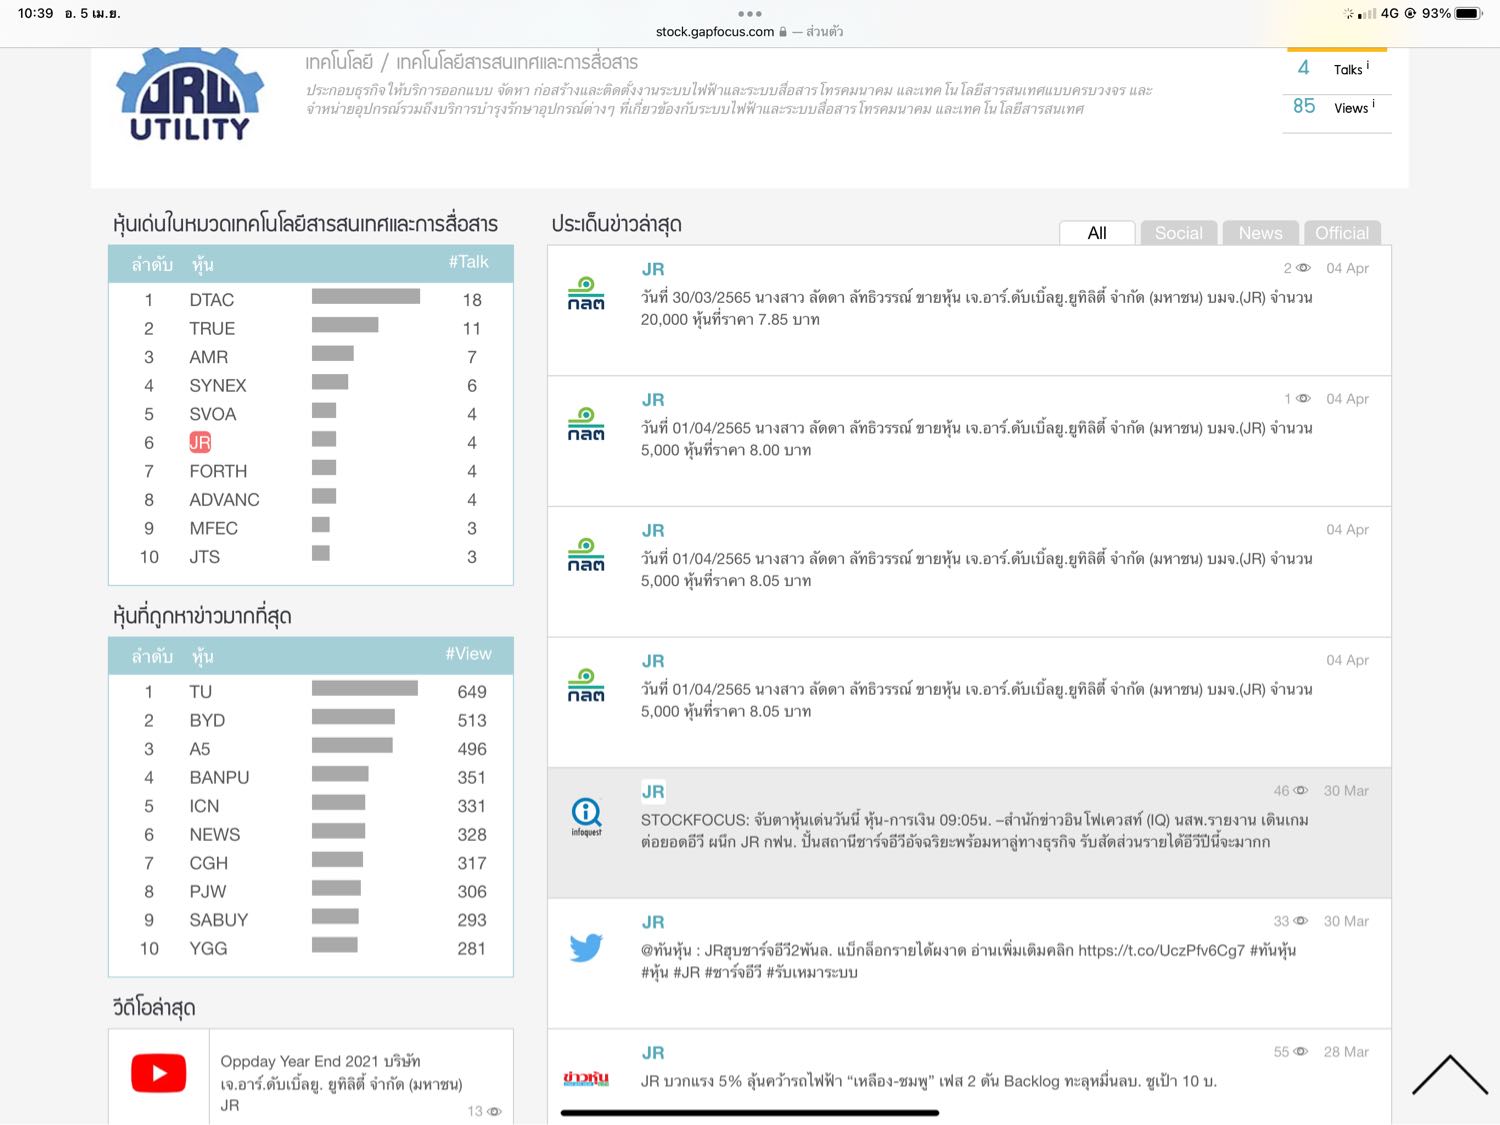
Task: Select SYNEX from the sector ranking list
Action: click(x=218, y=386)
